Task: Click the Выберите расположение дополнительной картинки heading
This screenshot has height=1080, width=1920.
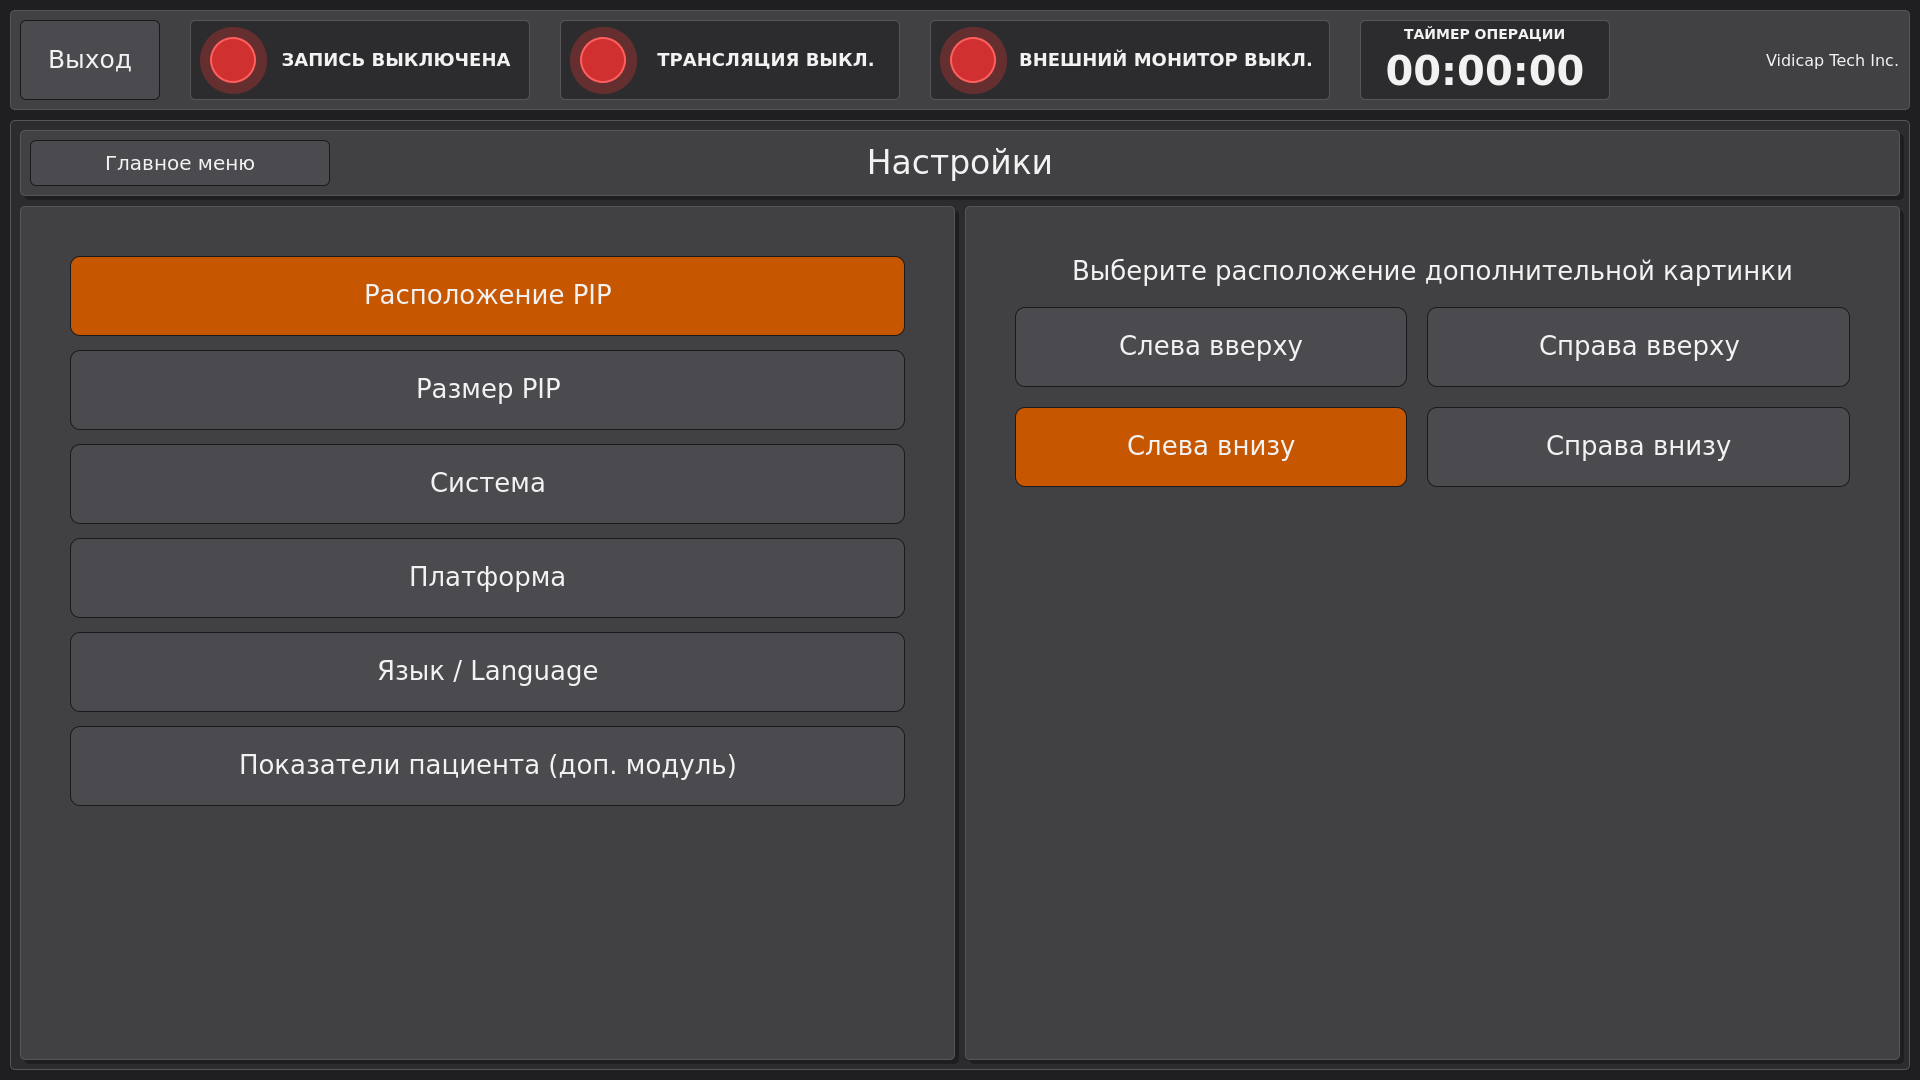Action: pyautogui.click(x=1432, y=271)
